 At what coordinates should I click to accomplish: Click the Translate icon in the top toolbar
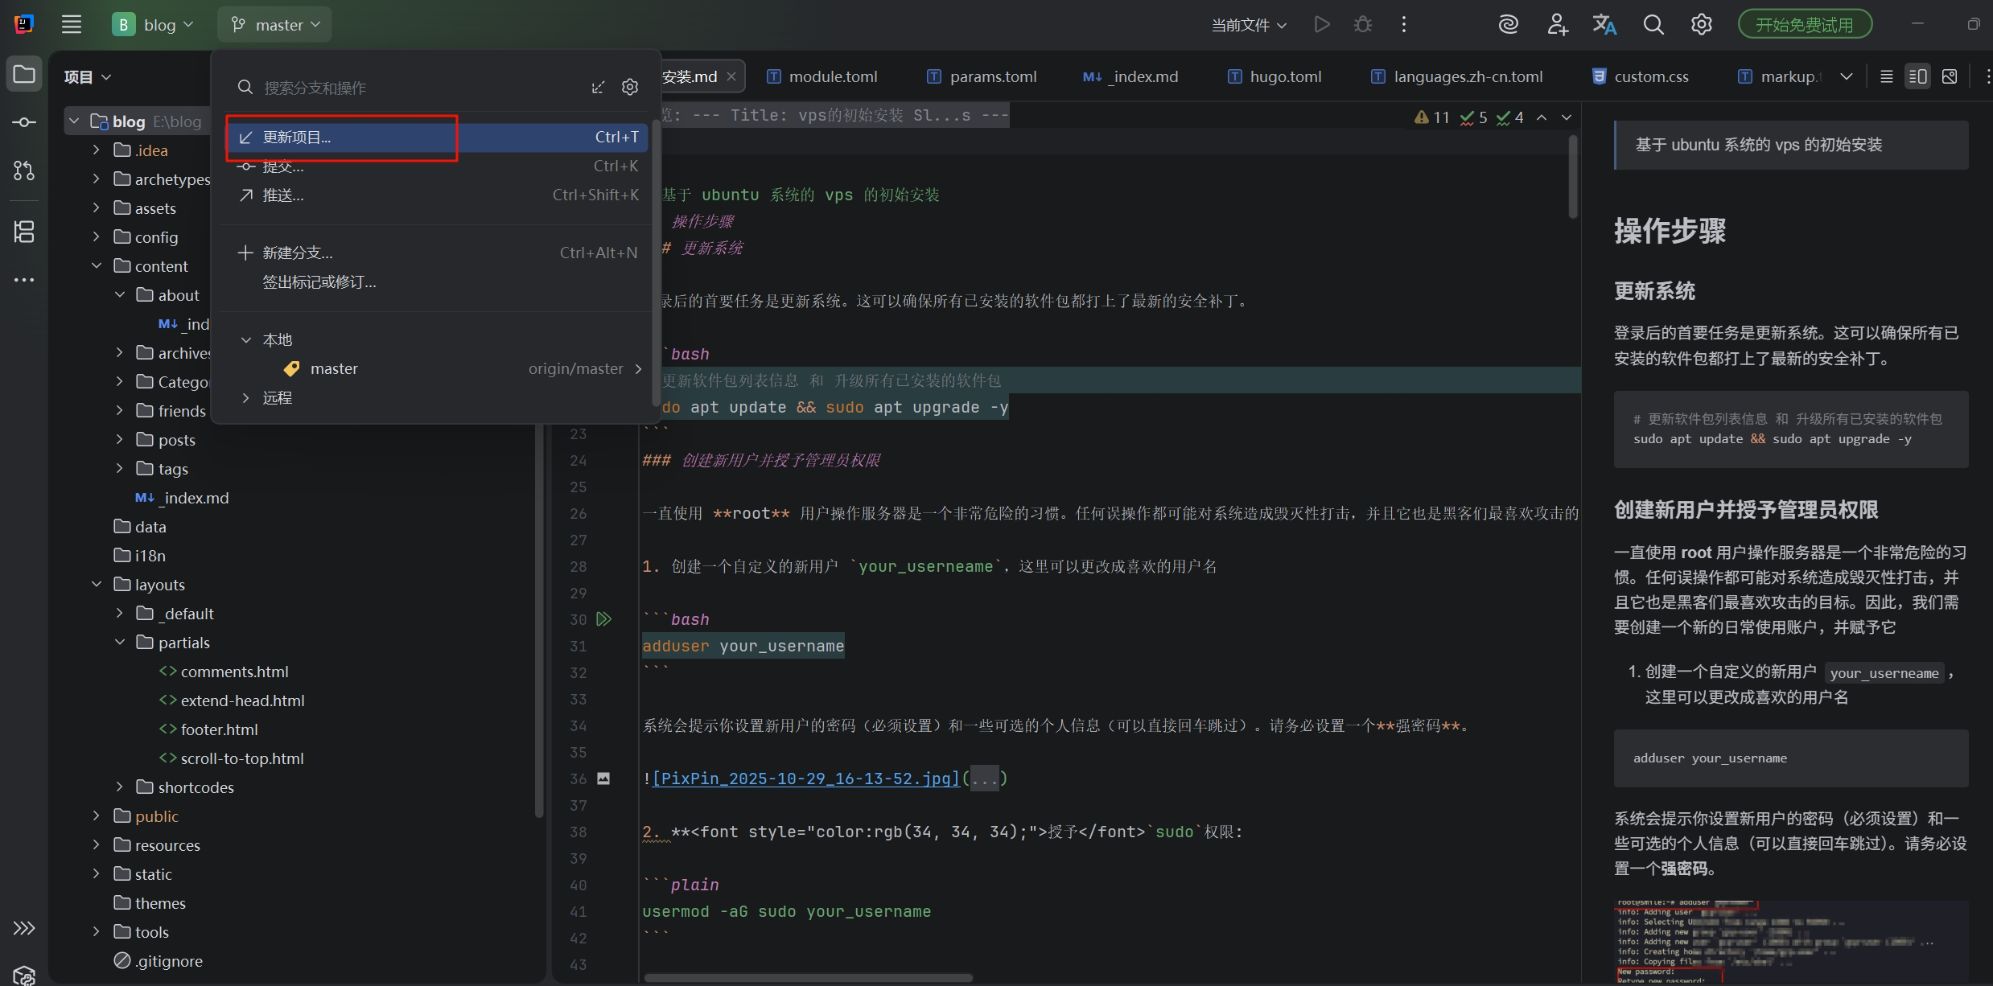[x=1604, y=25]
